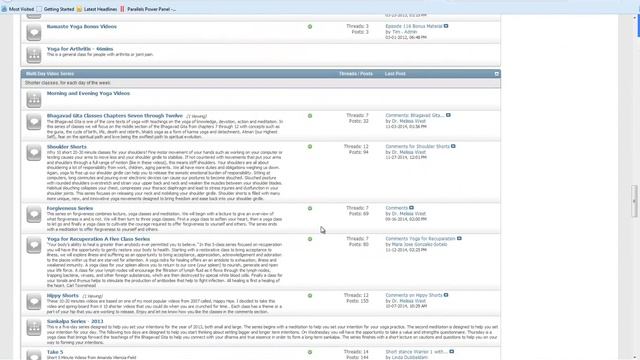The image size is (640, 360).
Task: Click the green dot in Take 5 row
Action: coord(310,352)
